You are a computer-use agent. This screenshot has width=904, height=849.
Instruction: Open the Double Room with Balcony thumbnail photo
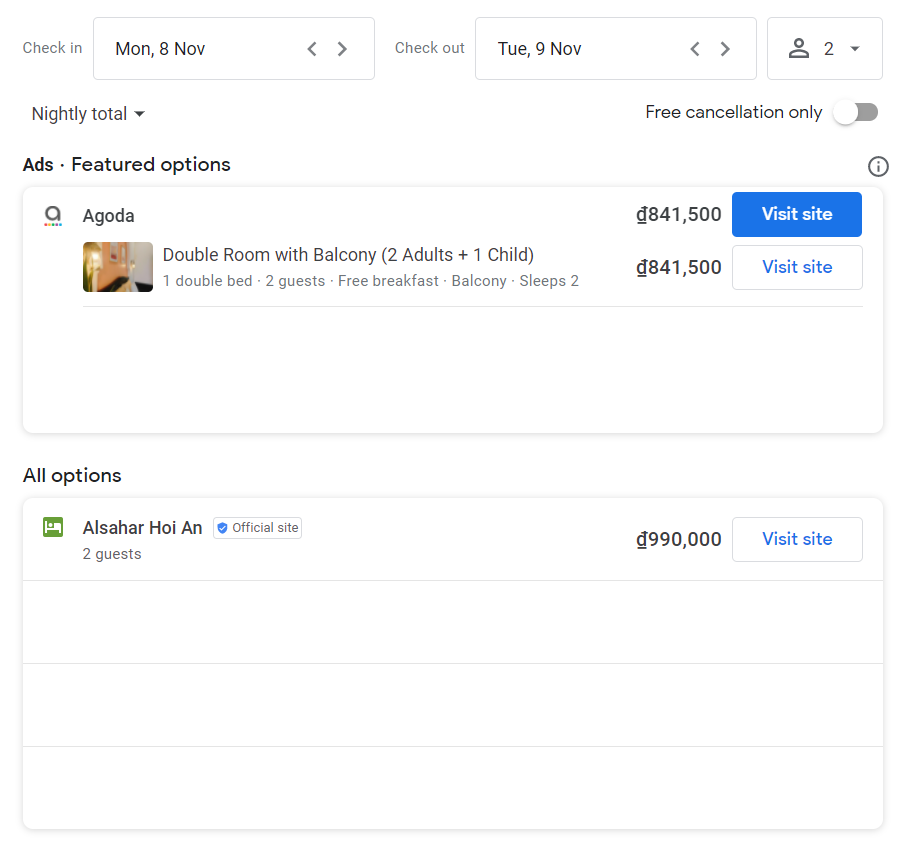point(117,267)
